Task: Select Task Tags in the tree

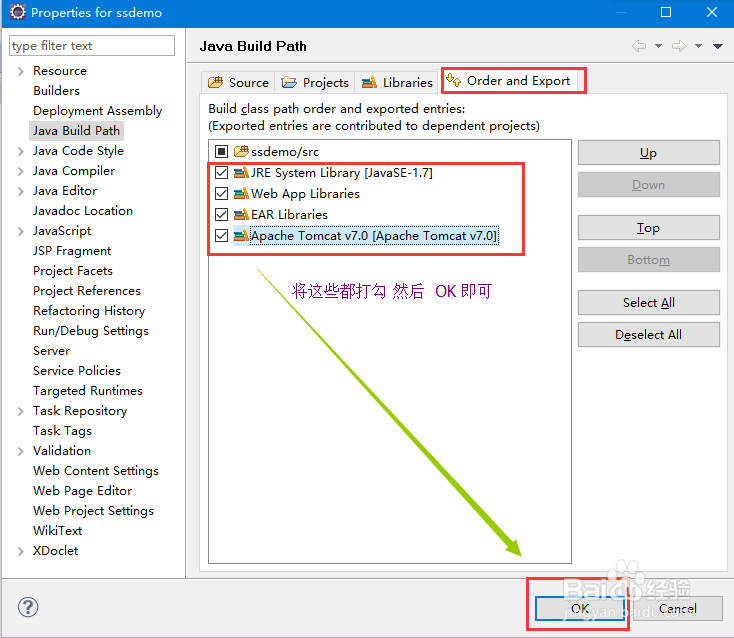Action: [62, 431]
